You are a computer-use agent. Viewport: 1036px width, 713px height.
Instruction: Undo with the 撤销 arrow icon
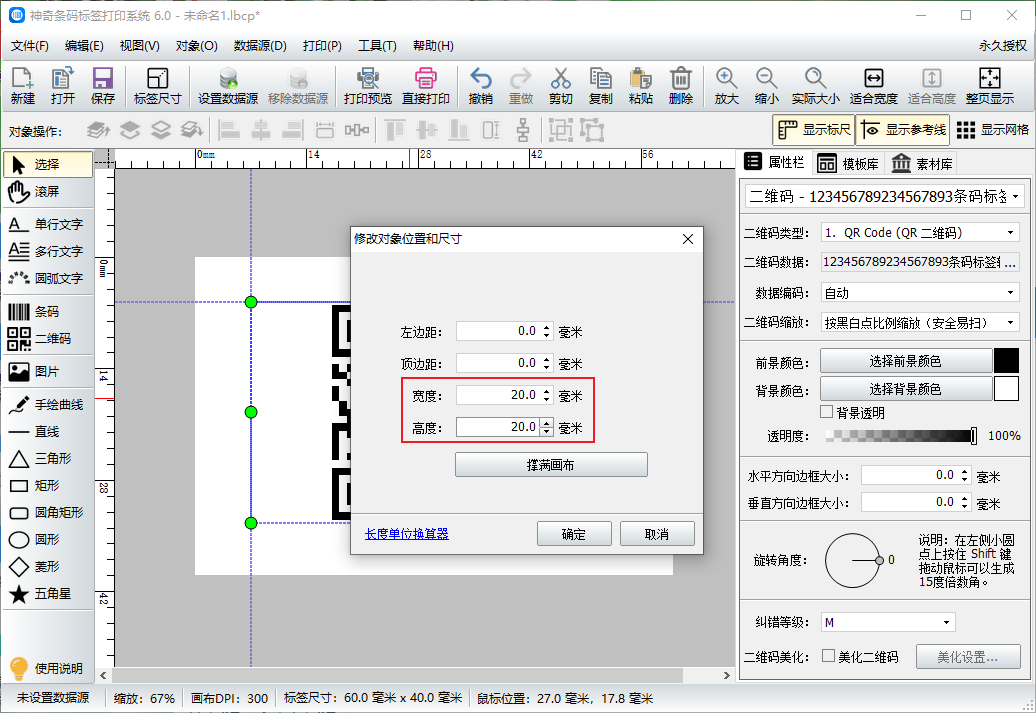pyautogui.click(x=480, y=86)
